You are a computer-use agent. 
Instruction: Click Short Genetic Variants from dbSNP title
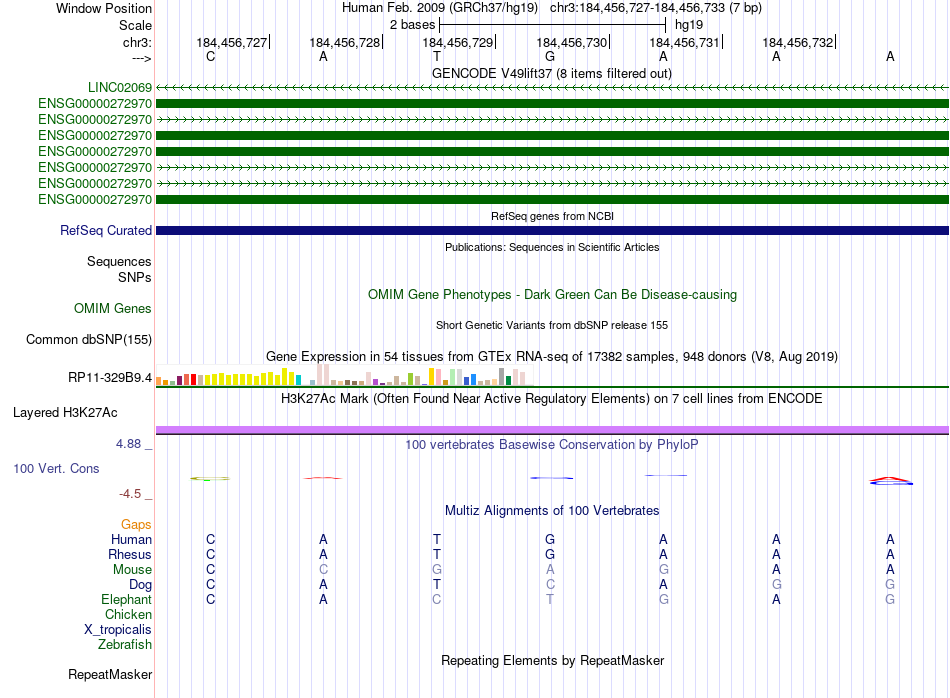tap(552, 325)
